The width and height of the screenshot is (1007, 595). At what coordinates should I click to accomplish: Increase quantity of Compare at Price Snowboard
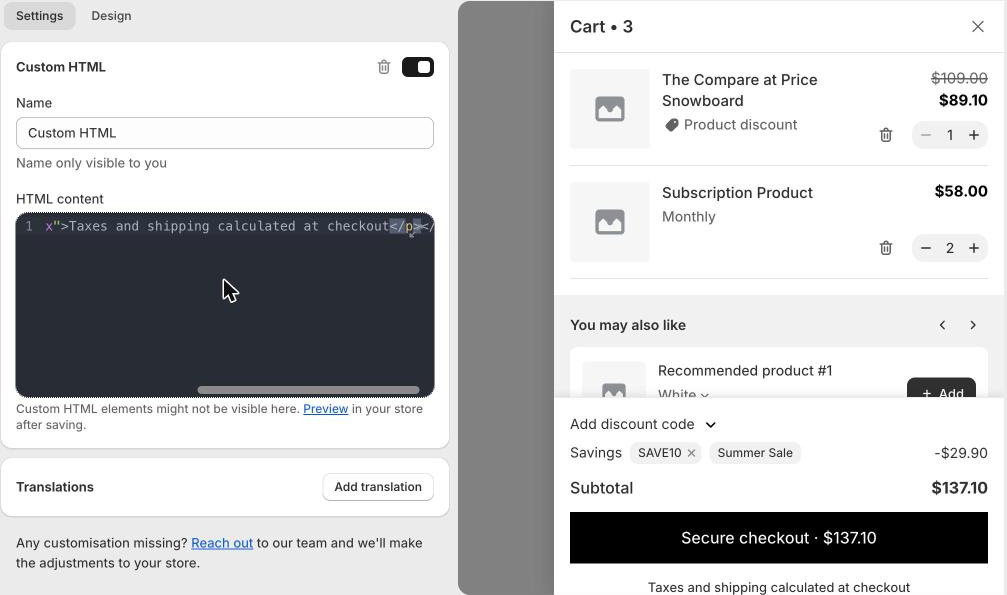[x=974, y=135]
